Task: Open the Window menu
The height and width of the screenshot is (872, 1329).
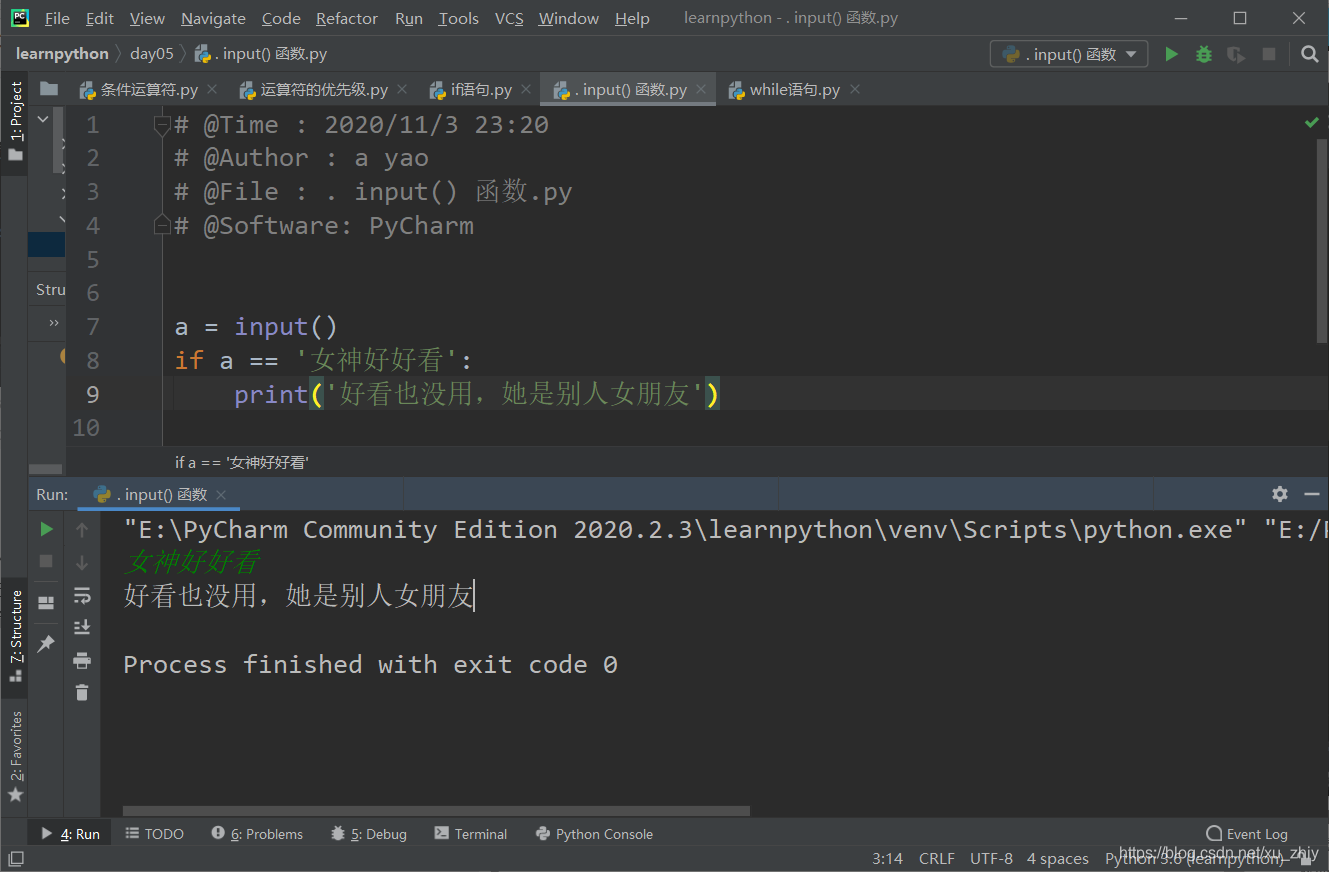Action: pyautogui.click(x=569, y=18)
